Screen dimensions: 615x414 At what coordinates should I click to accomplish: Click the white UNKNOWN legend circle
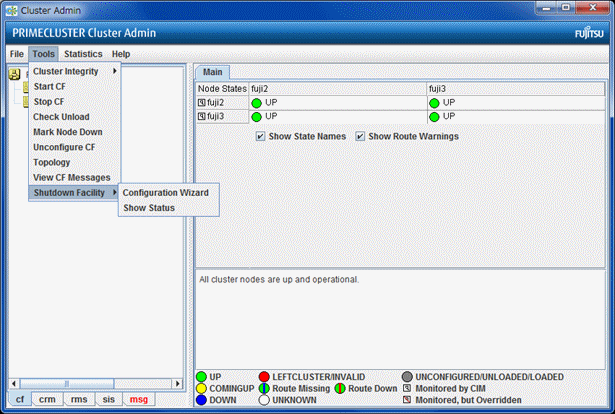point(264,400)
